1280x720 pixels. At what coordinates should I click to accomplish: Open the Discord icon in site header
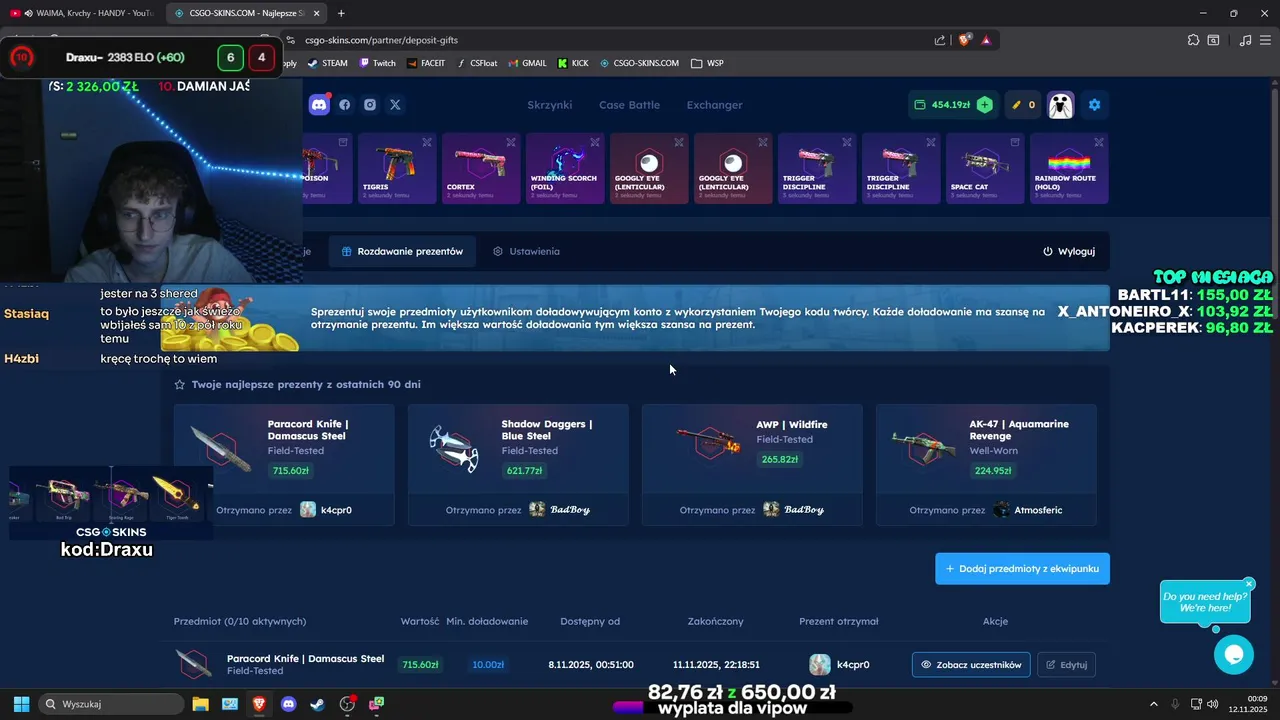tap(319, 104)
